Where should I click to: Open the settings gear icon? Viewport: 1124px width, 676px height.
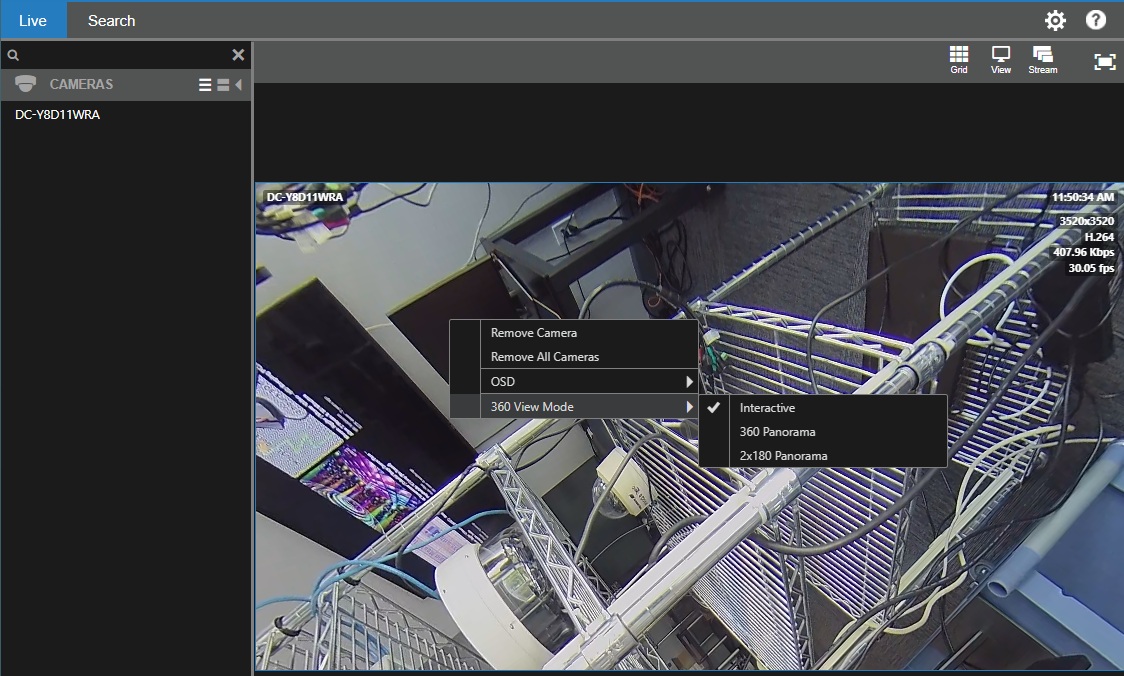[x=1055, y=20]
